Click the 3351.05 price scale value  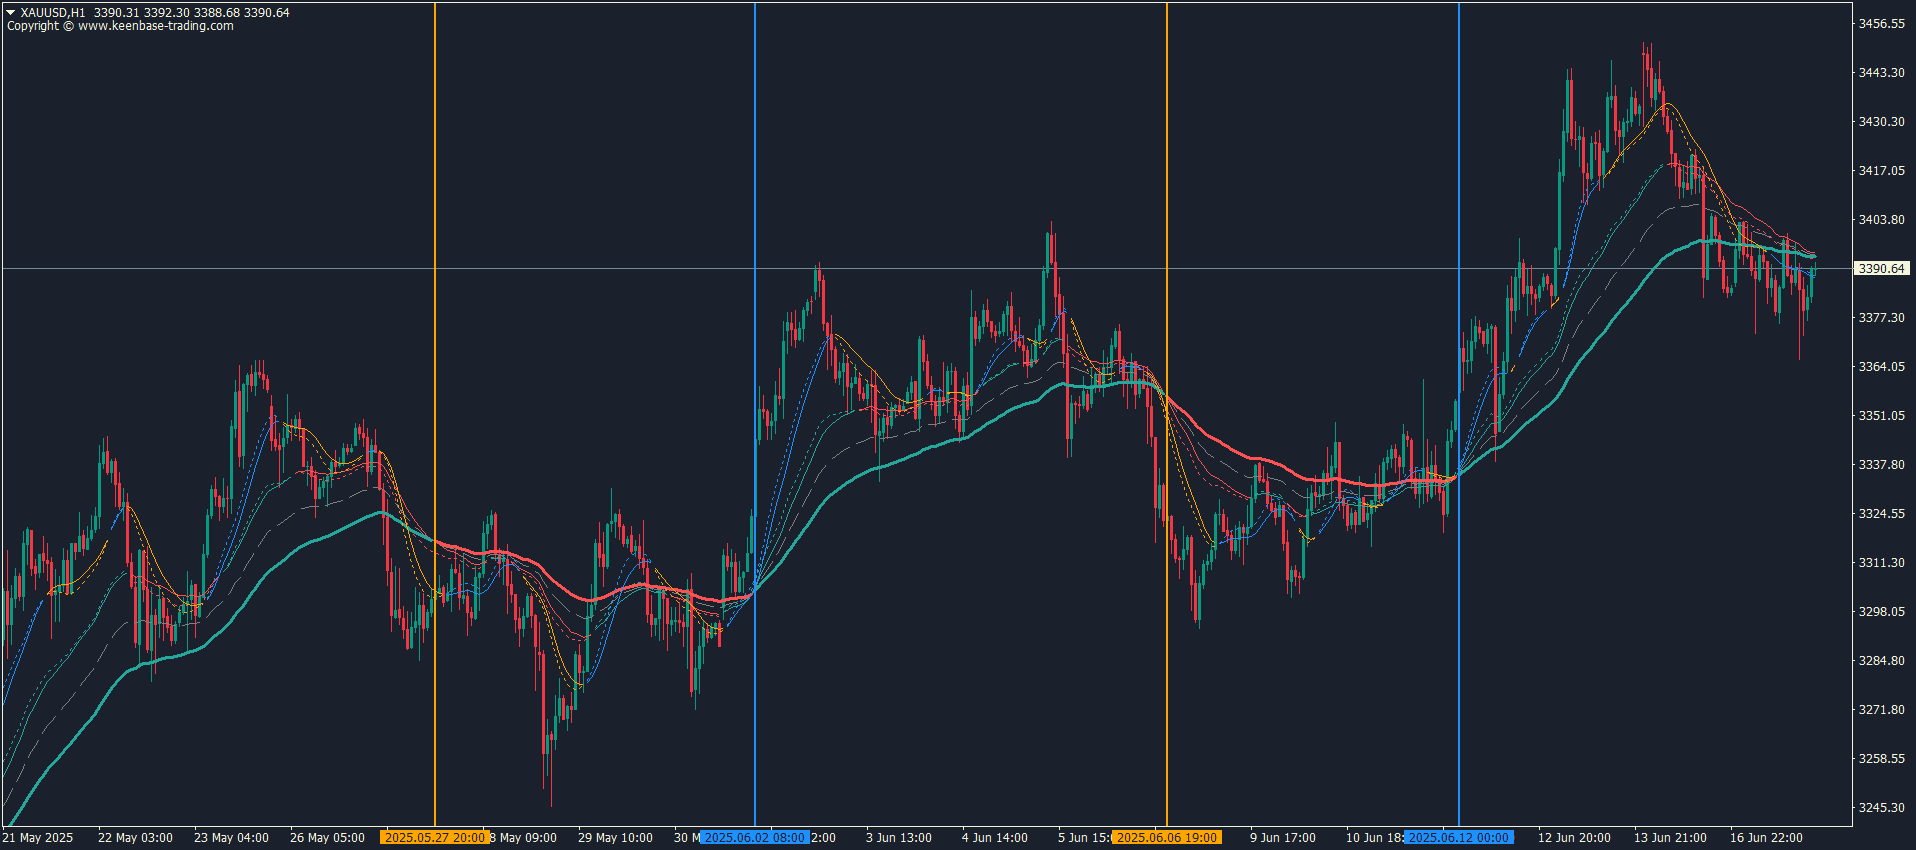(x=1882, y=416)
